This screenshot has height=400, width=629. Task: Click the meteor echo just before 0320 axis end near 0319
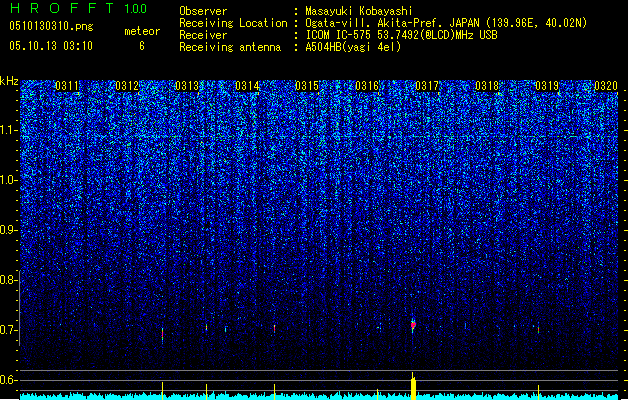(x=538, y=330)
